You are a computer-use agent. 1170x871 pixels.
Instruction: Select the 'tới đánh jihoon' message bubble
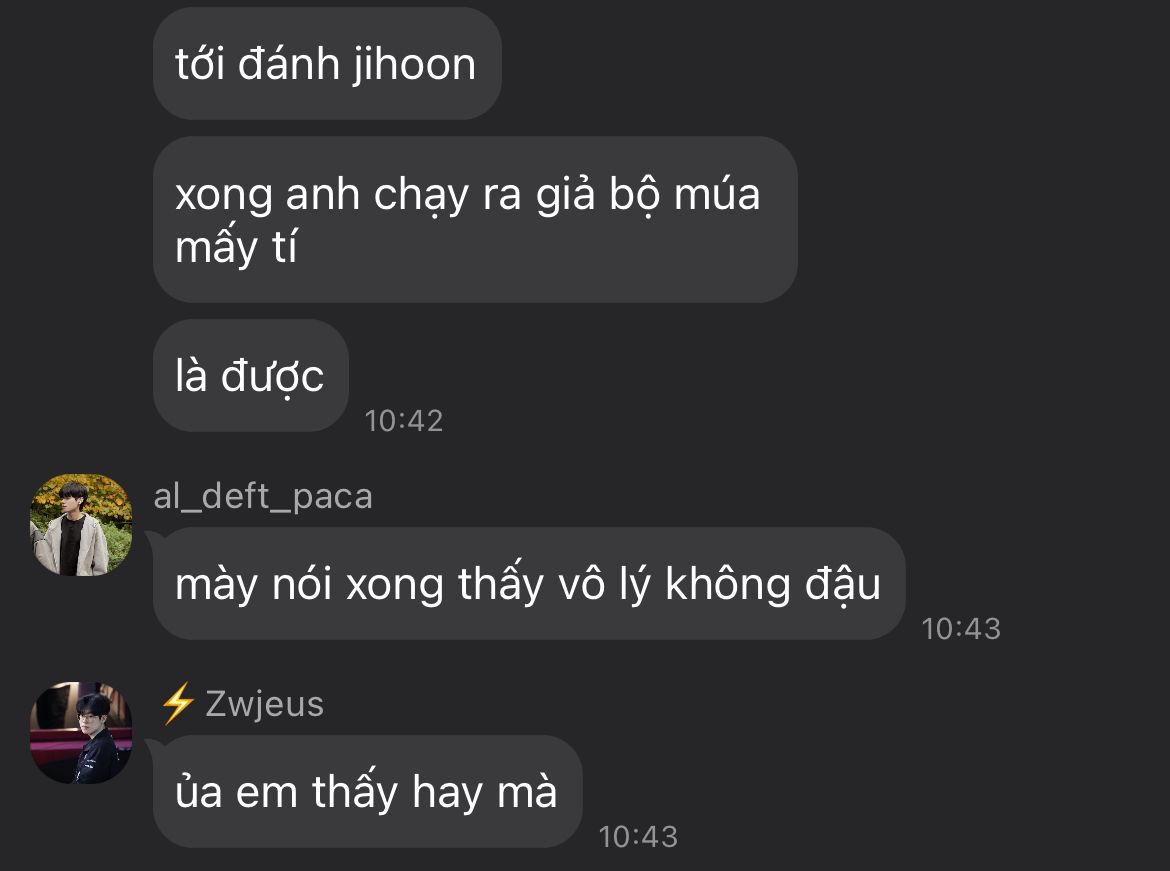(327, 64)
